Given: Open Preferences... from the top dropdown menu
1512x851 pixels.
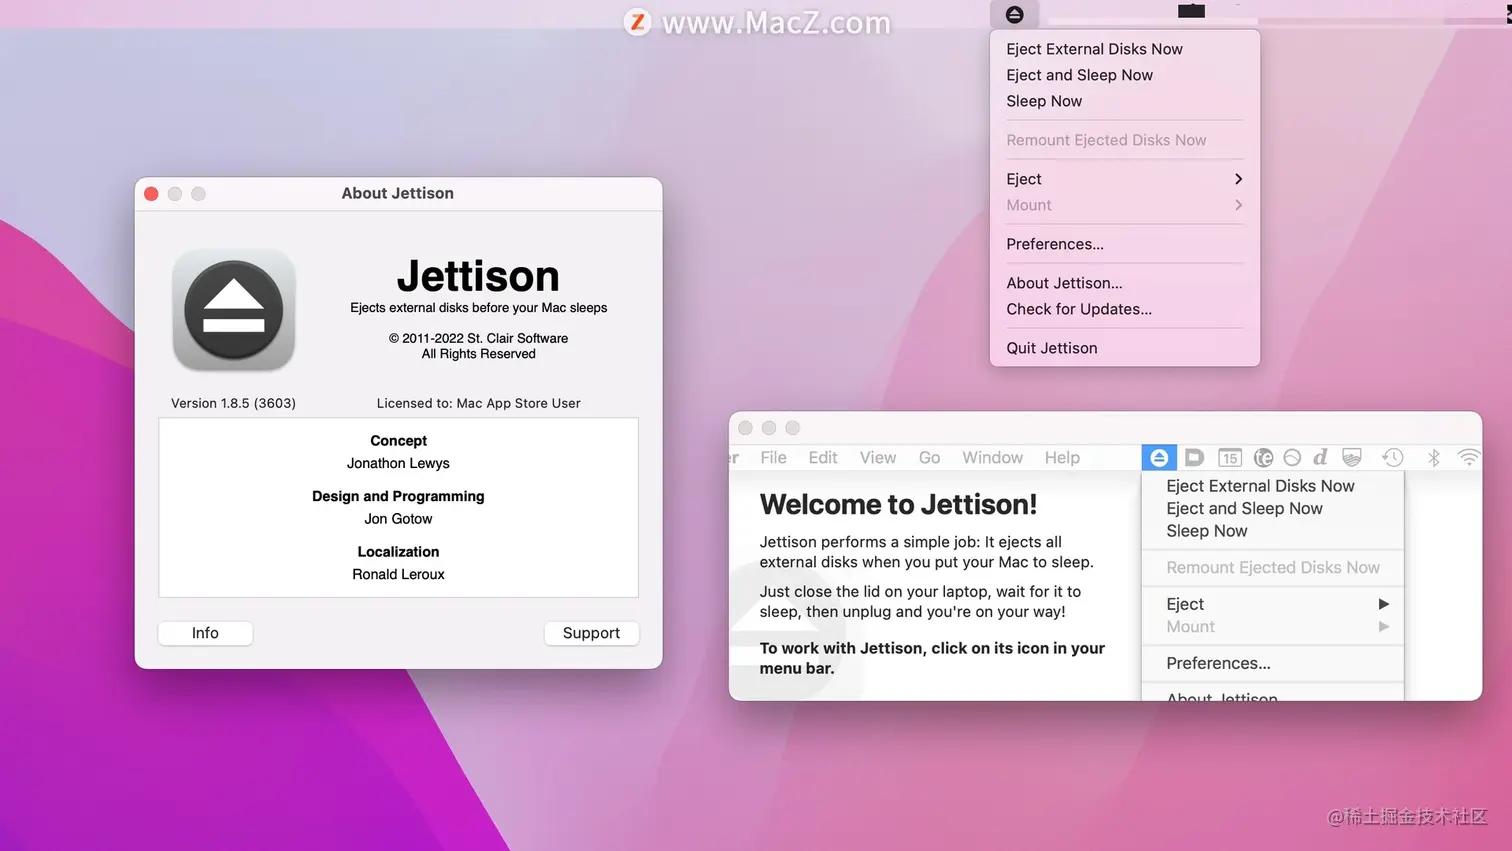Looking at the screenshot, I should 1055,244.
